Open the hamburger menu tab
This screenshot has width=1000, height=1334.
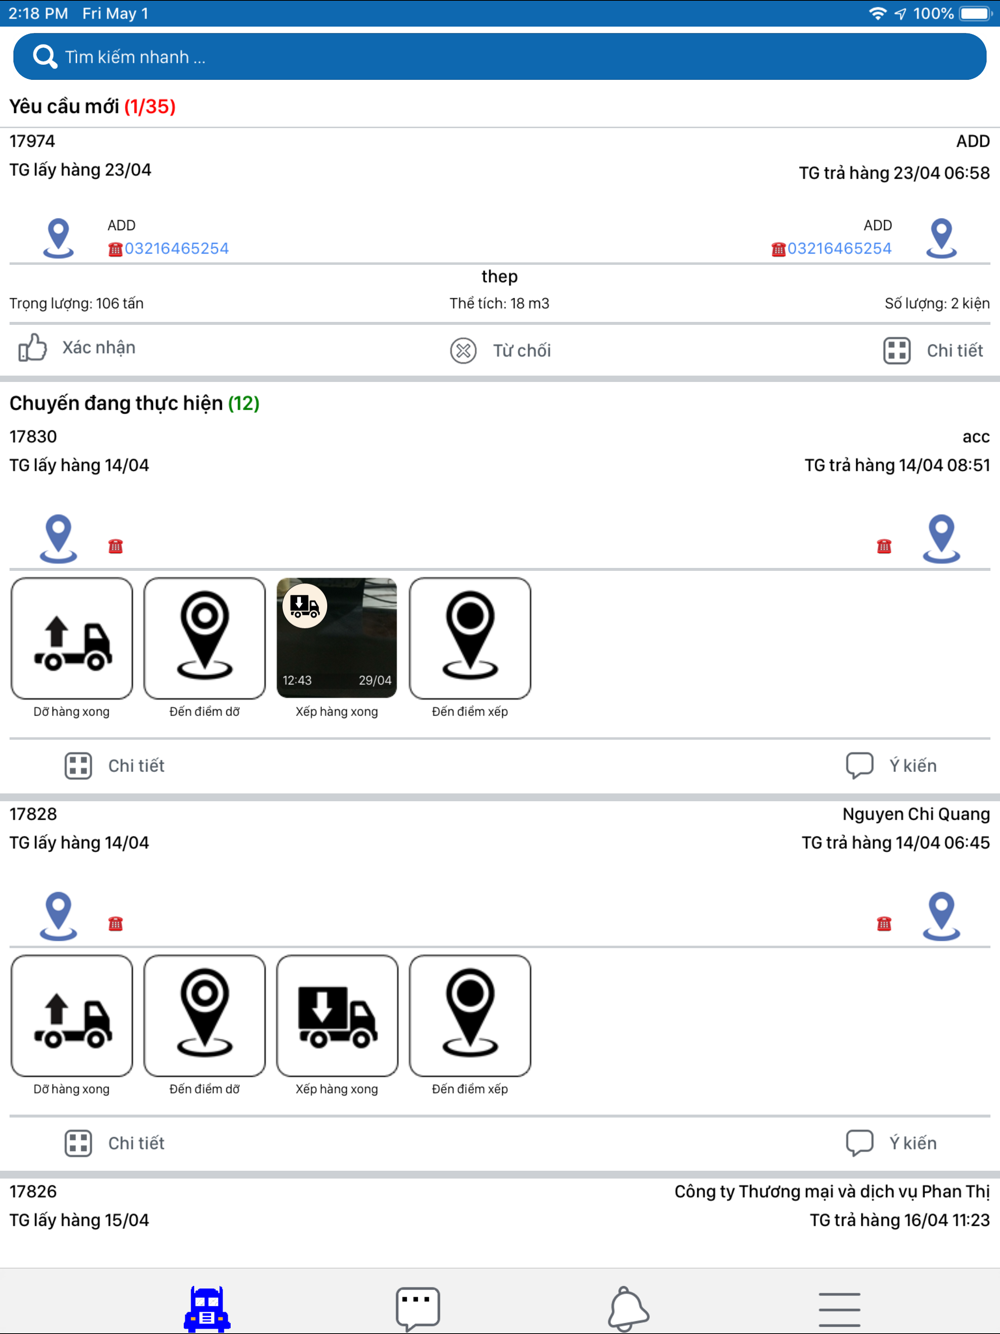(x=839, y=1308)
